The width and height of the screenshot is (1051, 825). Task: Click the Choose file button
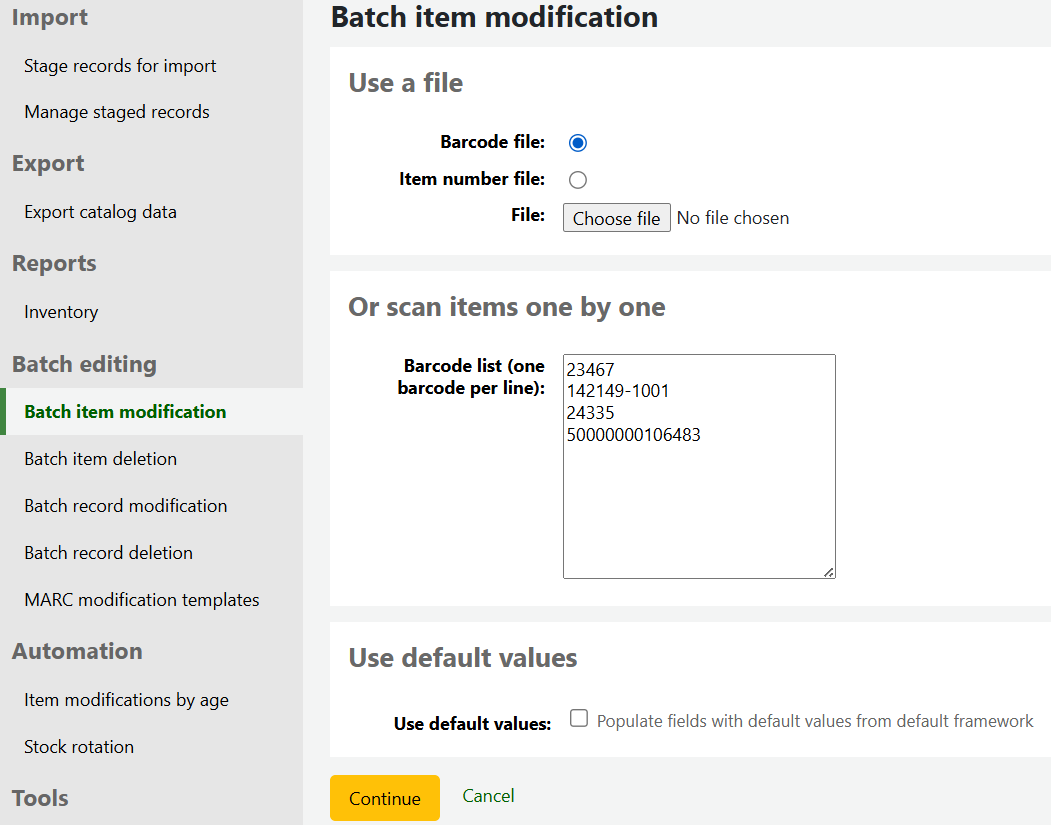click(616, 218)
